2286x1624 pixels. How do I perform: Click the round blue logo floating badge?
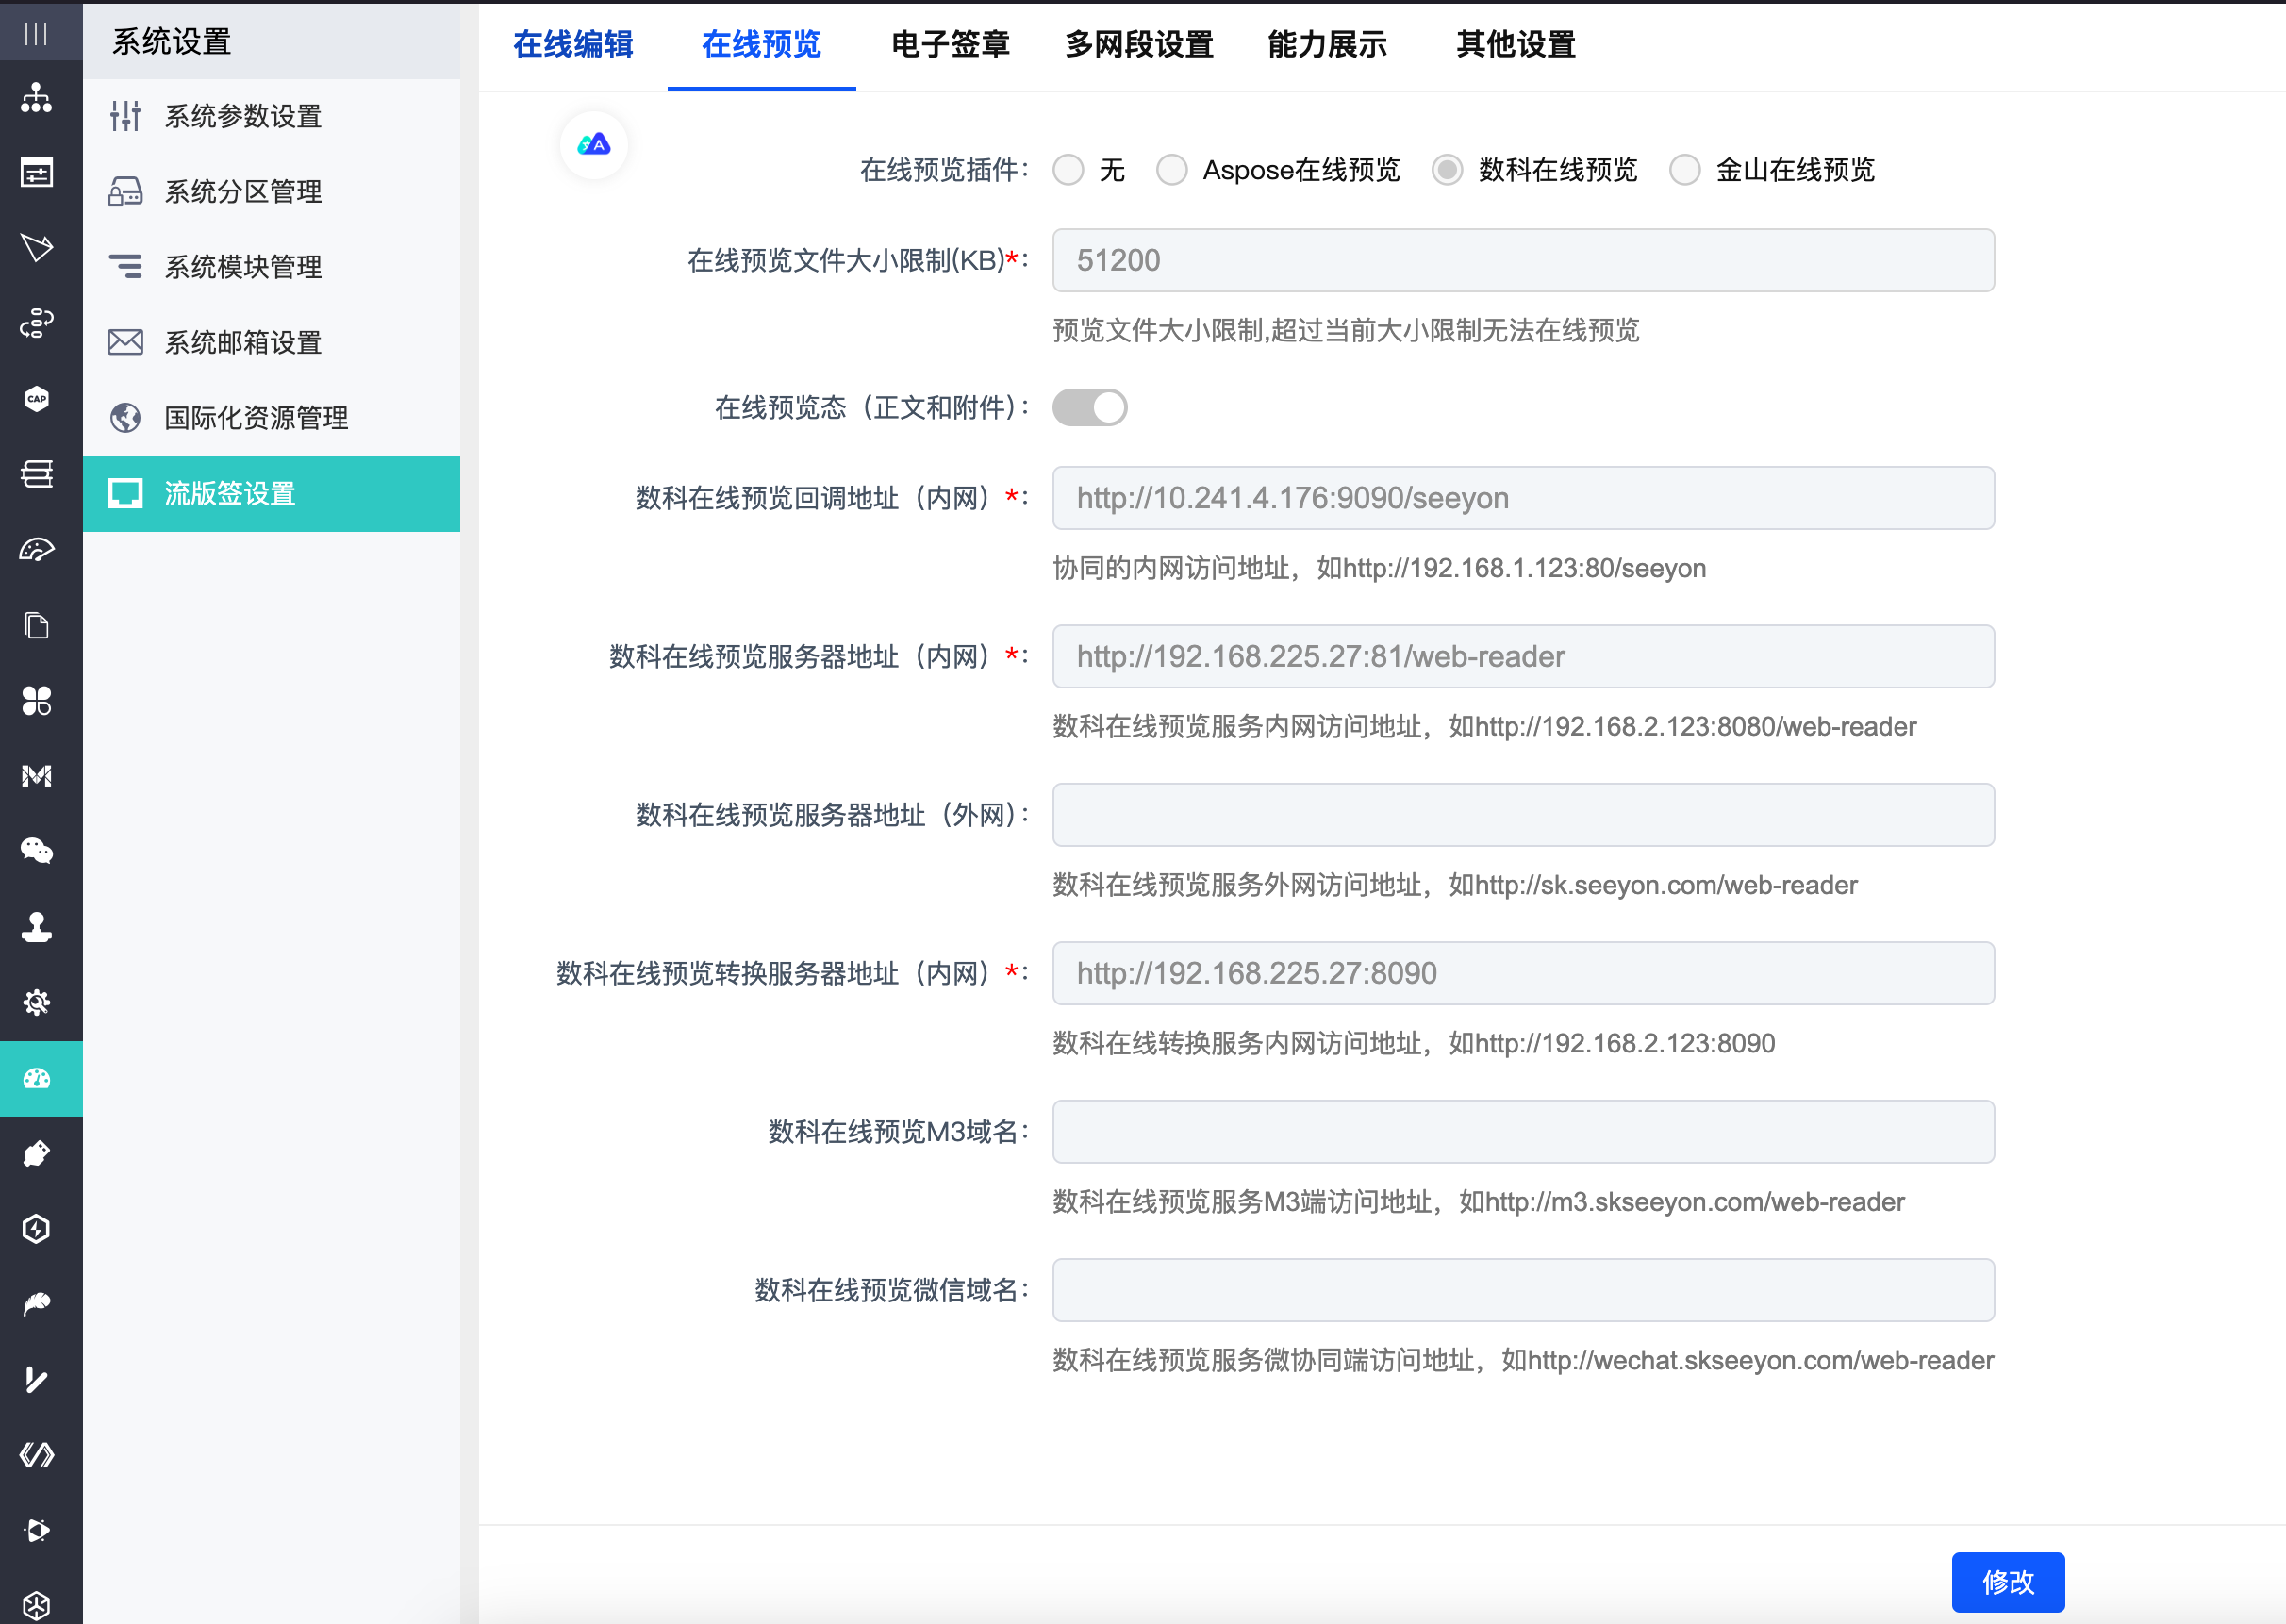pyautogui.click(x=594, y=146)
